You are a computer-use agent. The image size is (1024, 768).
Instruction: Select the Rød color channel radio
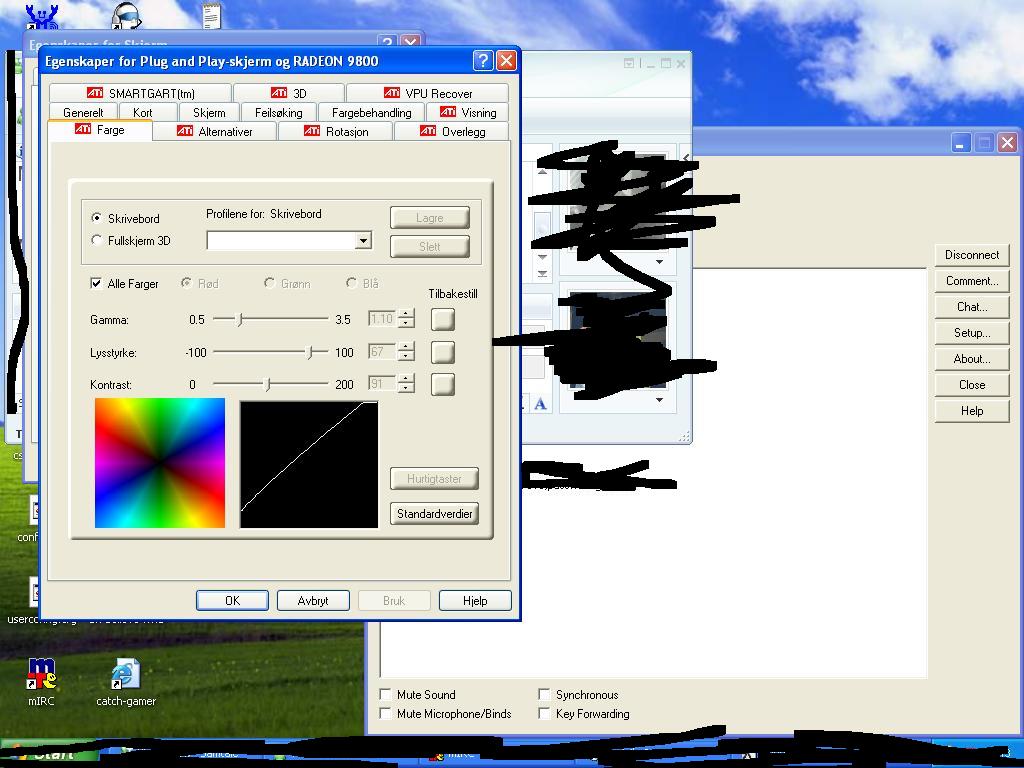(187, 283)
